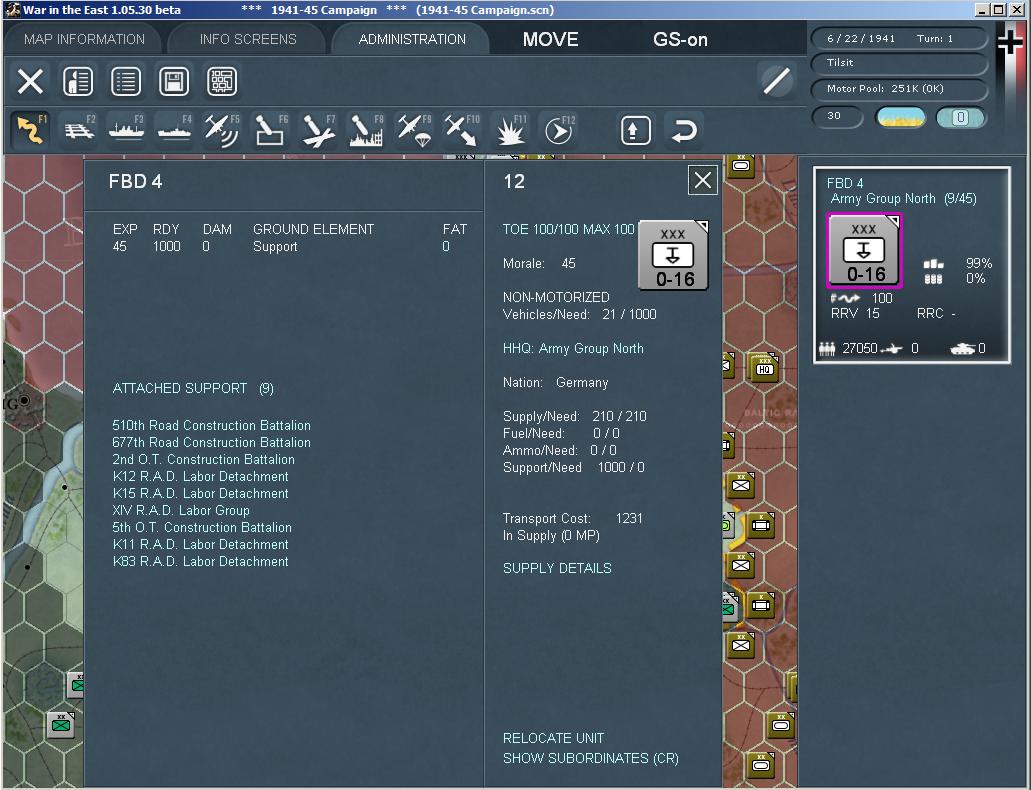Switch to the ADMINISTRATION tab

[412, 39]
